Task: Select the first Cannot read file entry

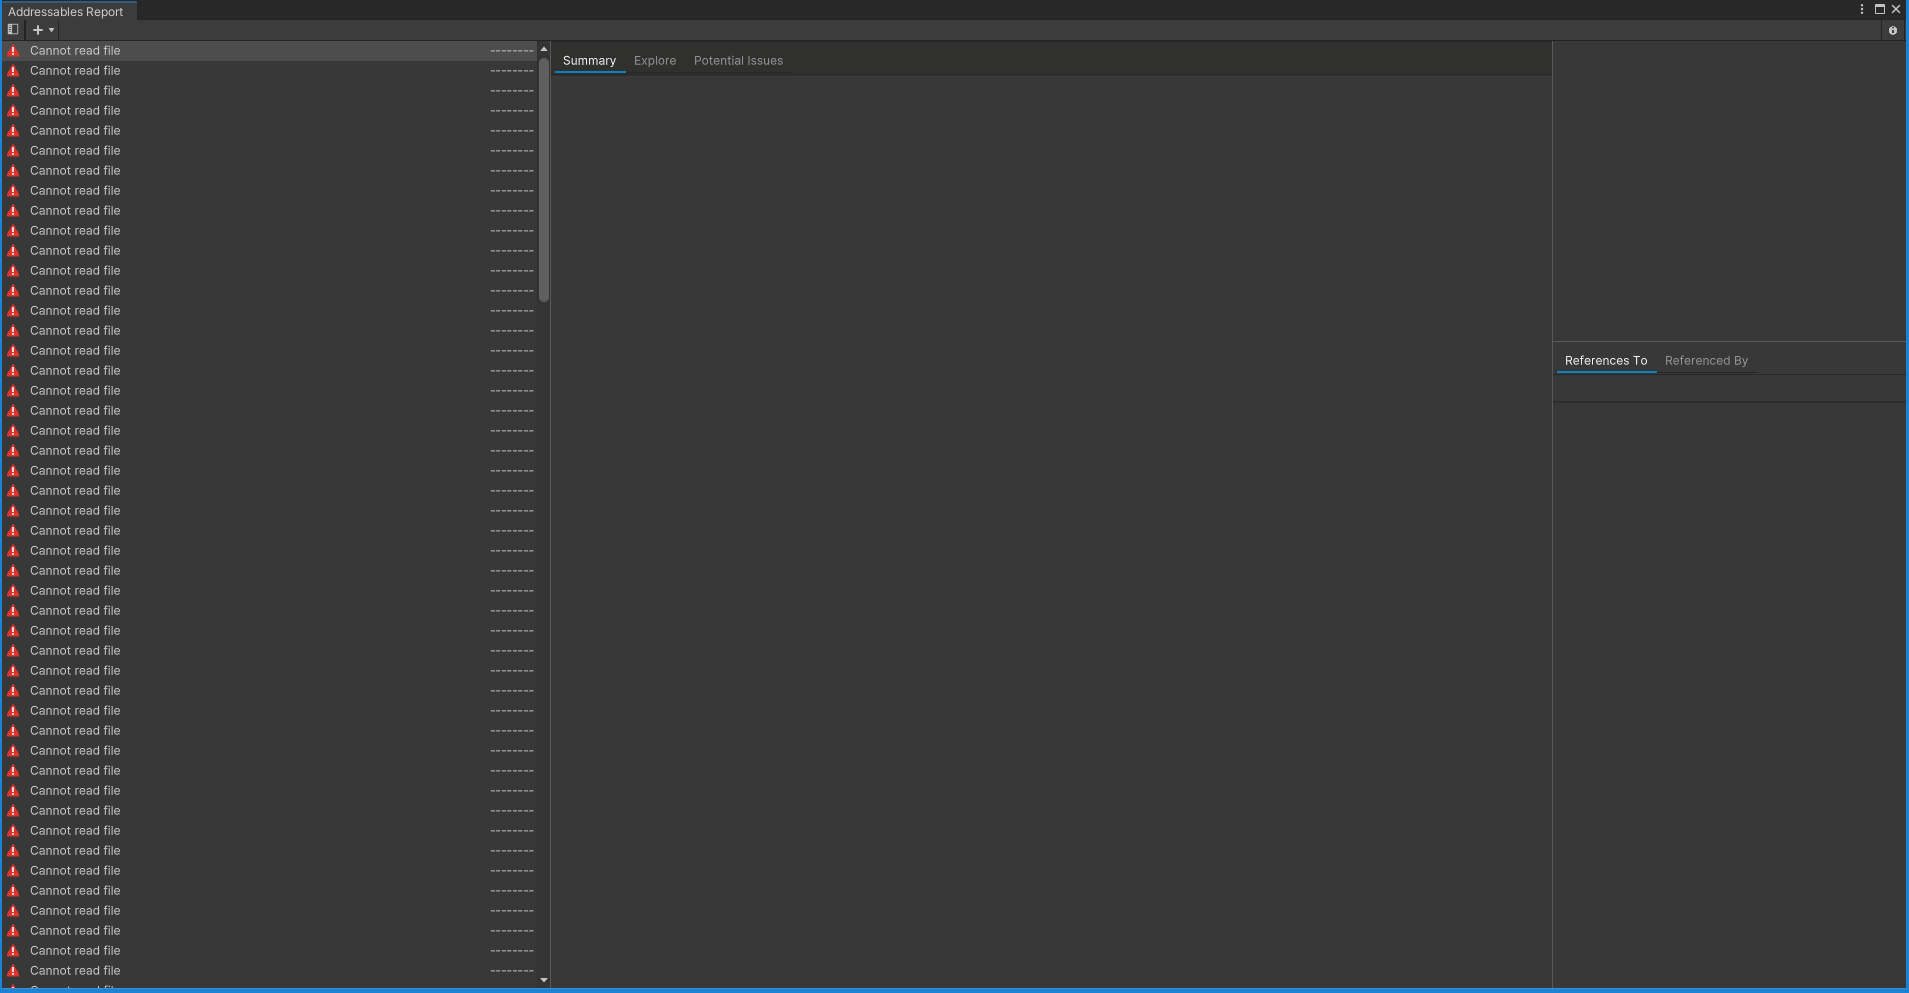Action: 75,50
